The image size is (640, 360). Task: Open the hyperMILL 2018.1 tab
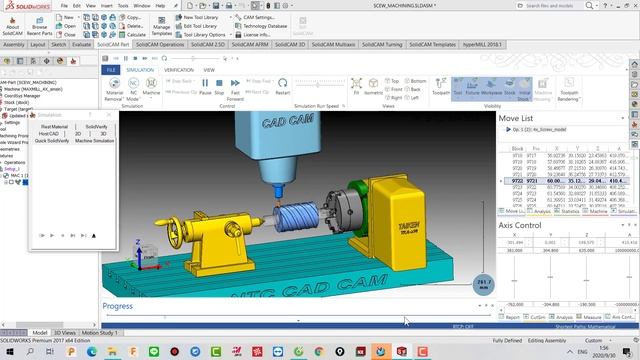click(x=482, y=44)
